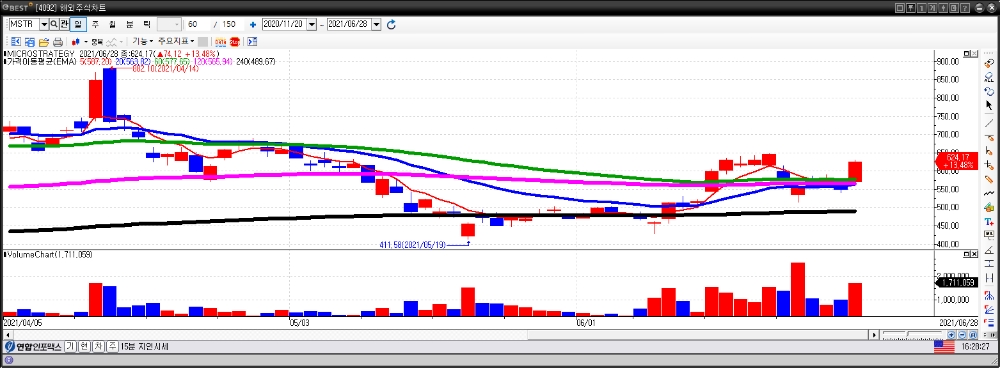The width and height of the screenshot is (1000, 368).
Task: Click the printer icon in toolbar
Action: coord(57,41)
